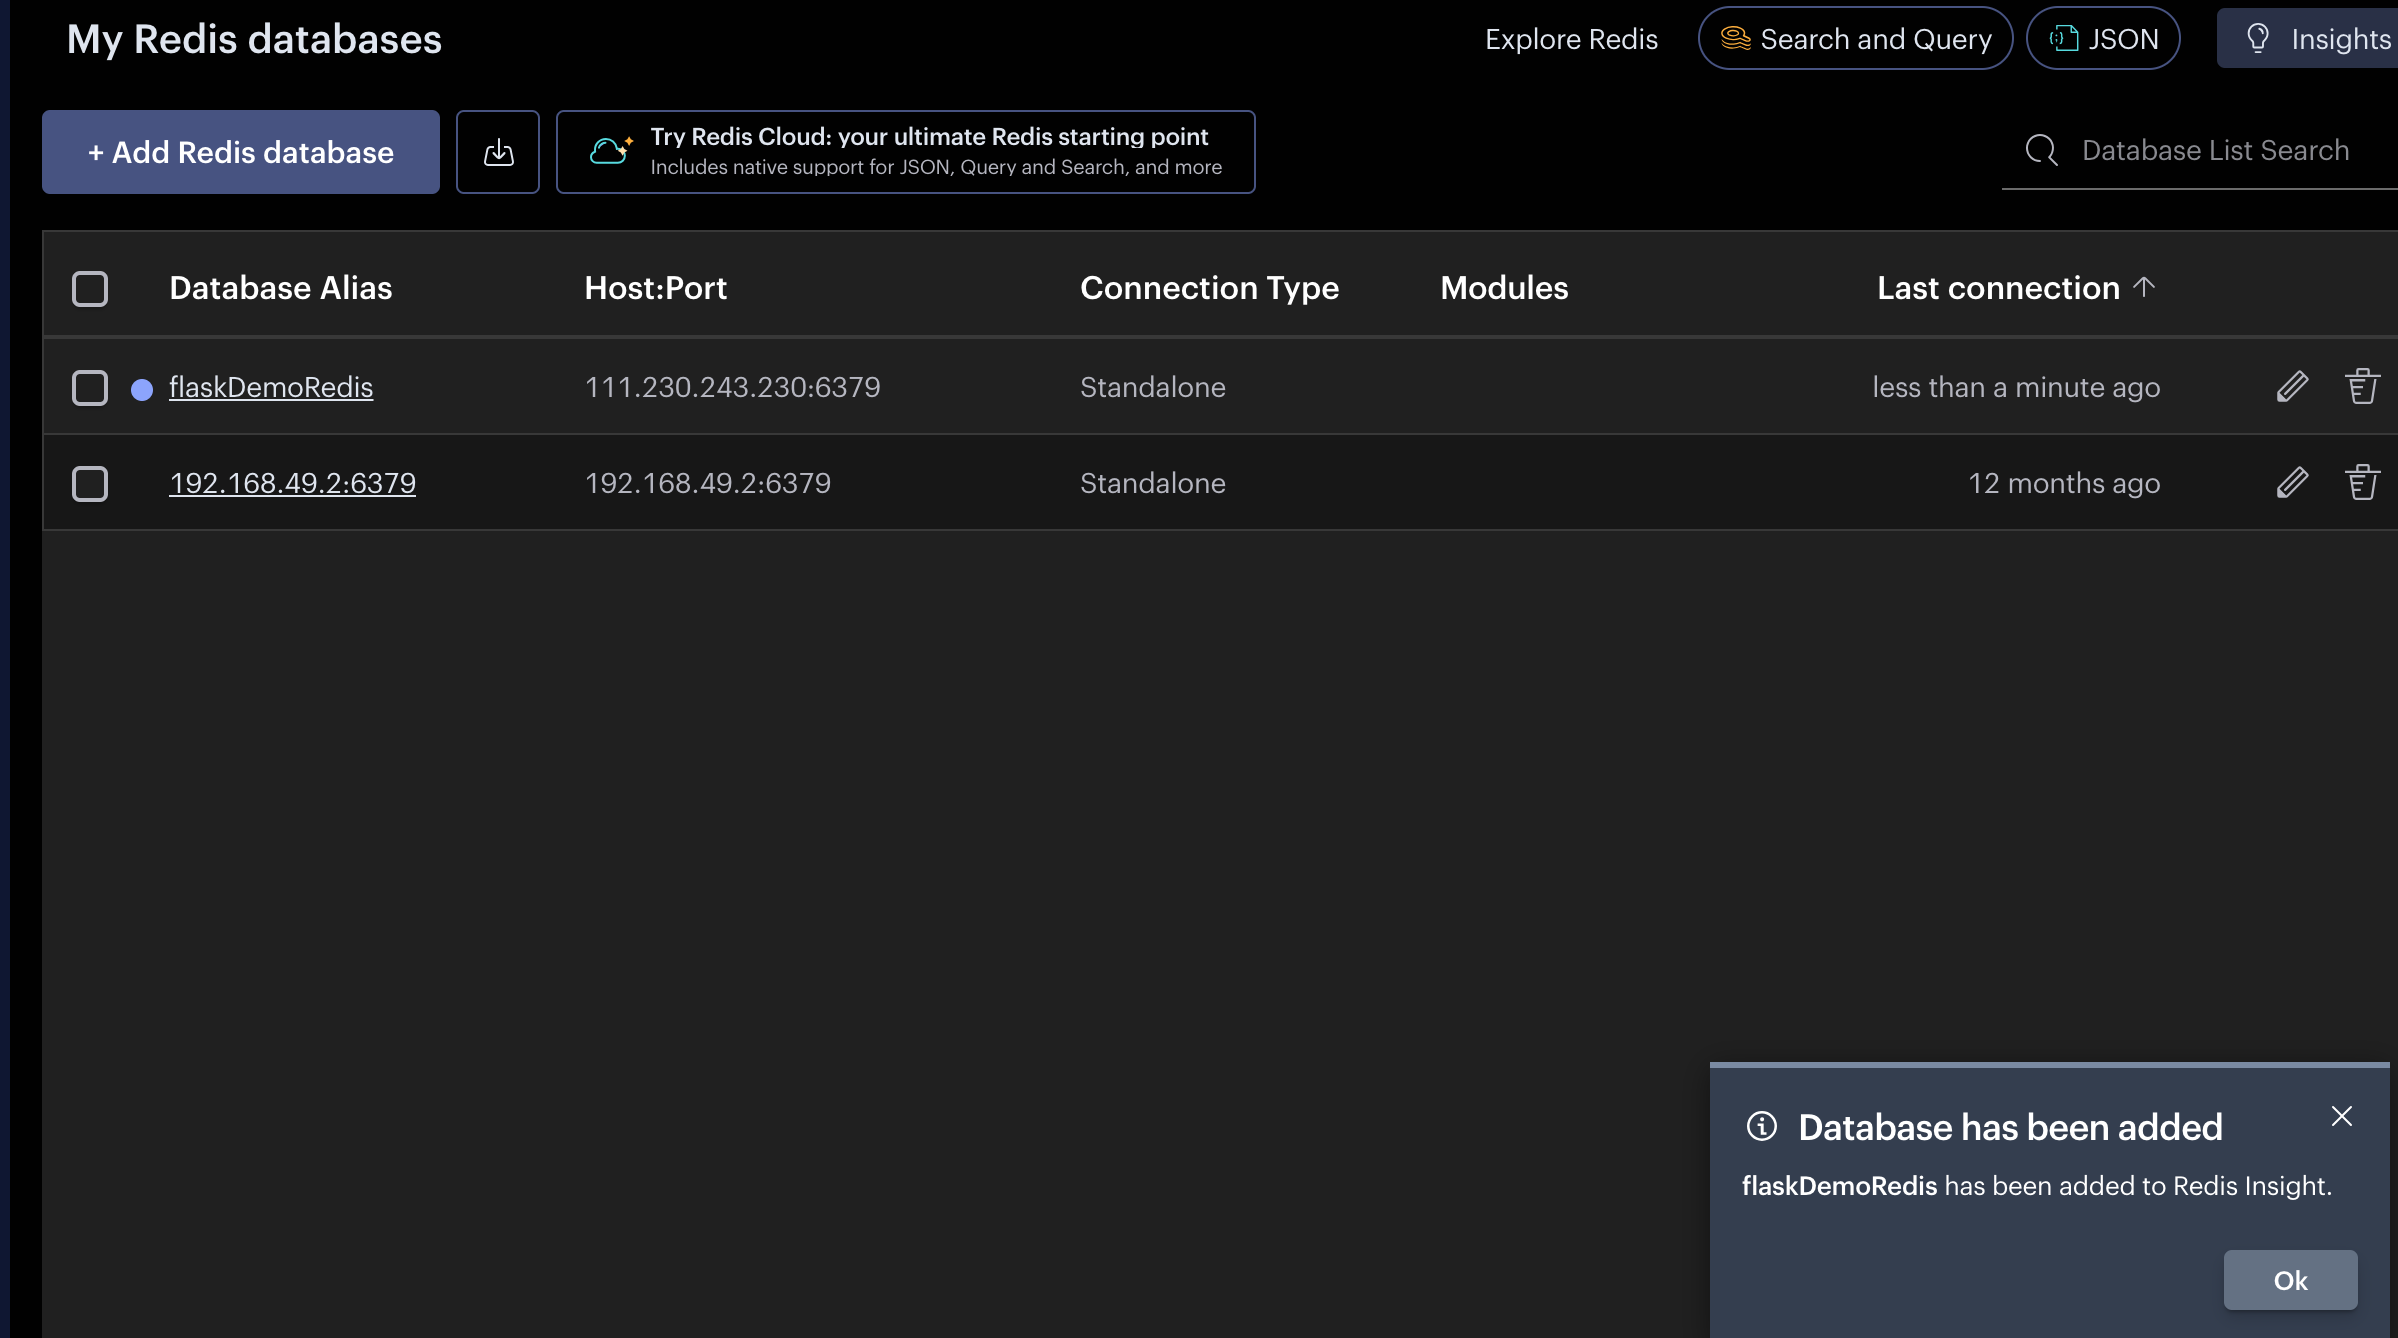Click the magnifier icon in Database List Search
The image size is (2398, 1338).
click(x=2041, y=151)
